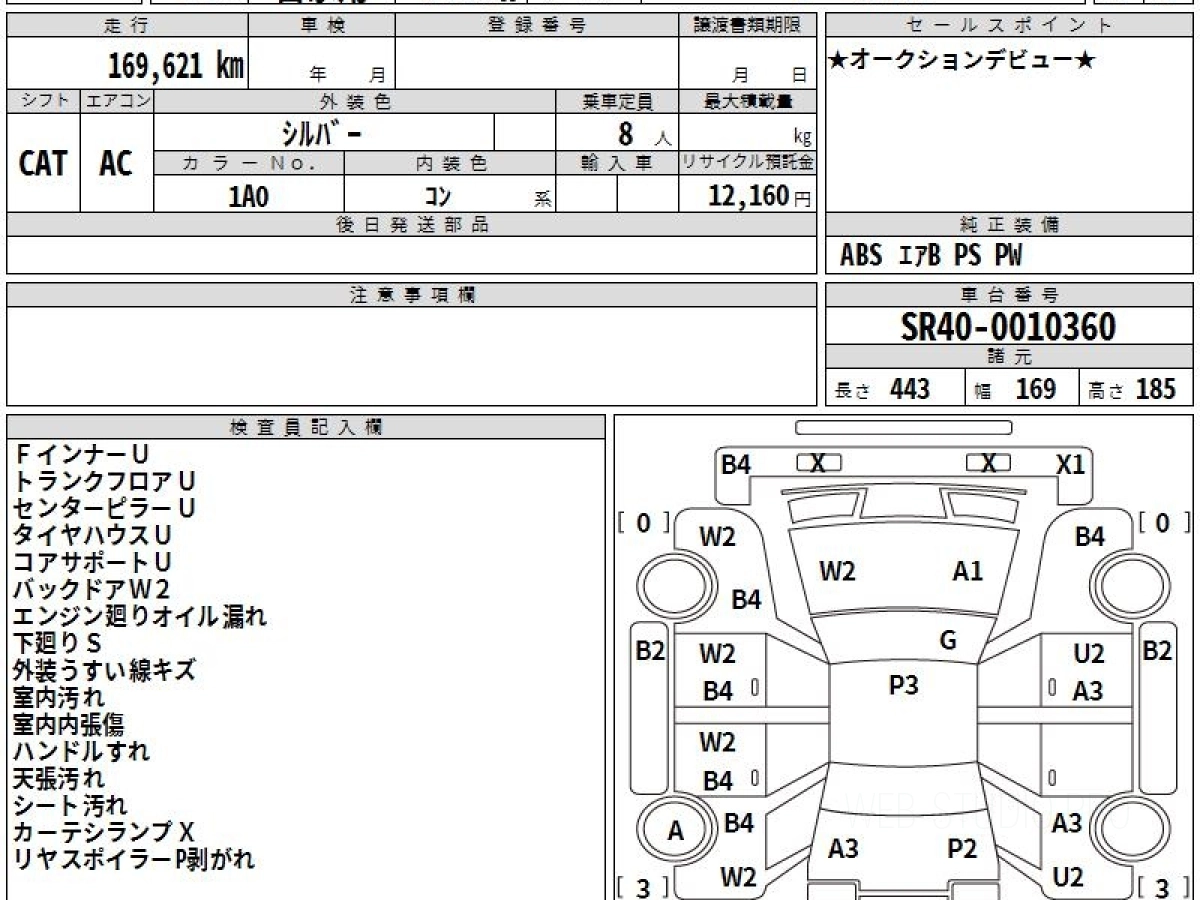Click the 車検 header cell

(321, 26)
